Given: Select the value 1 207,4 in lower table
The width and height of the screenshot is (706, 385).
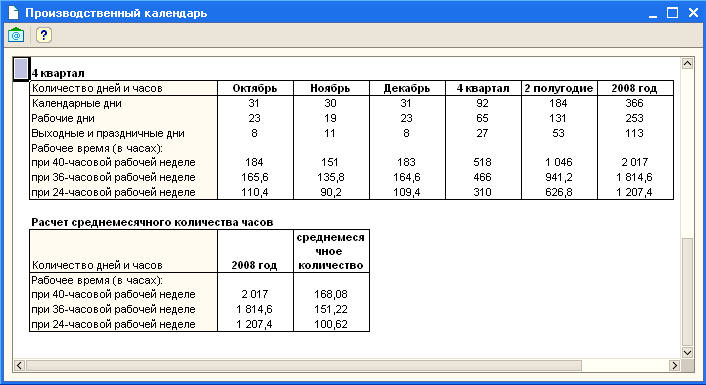Looking at the screenshot, I should pos(254,324).
